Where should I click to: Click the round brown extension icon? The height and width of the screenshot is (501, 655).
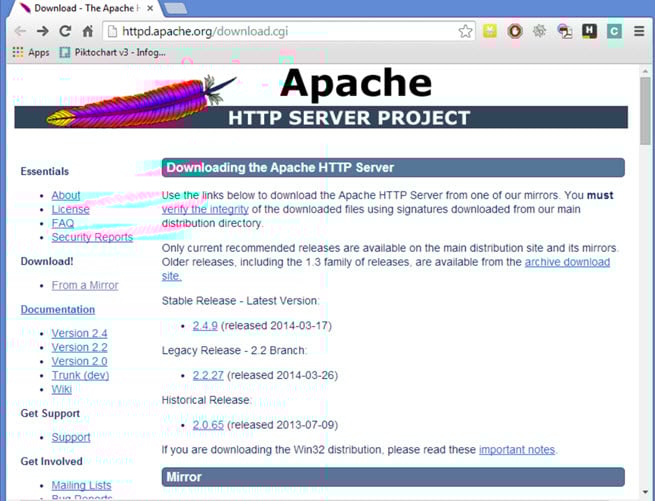pos(515,31)
